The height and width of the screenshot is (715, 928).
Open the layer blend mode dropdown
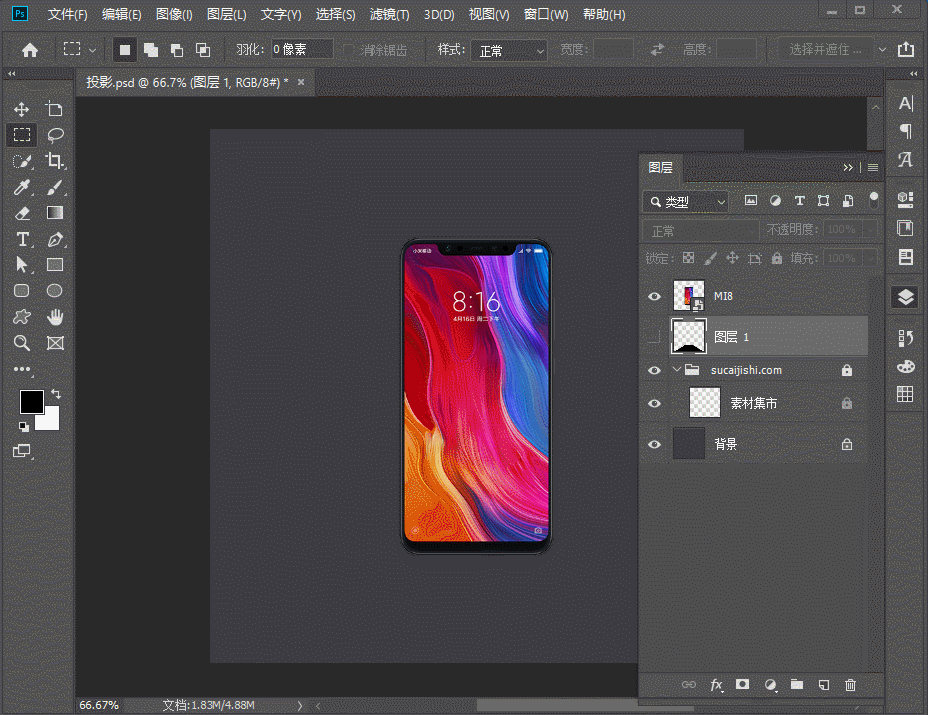click(701, 230)
